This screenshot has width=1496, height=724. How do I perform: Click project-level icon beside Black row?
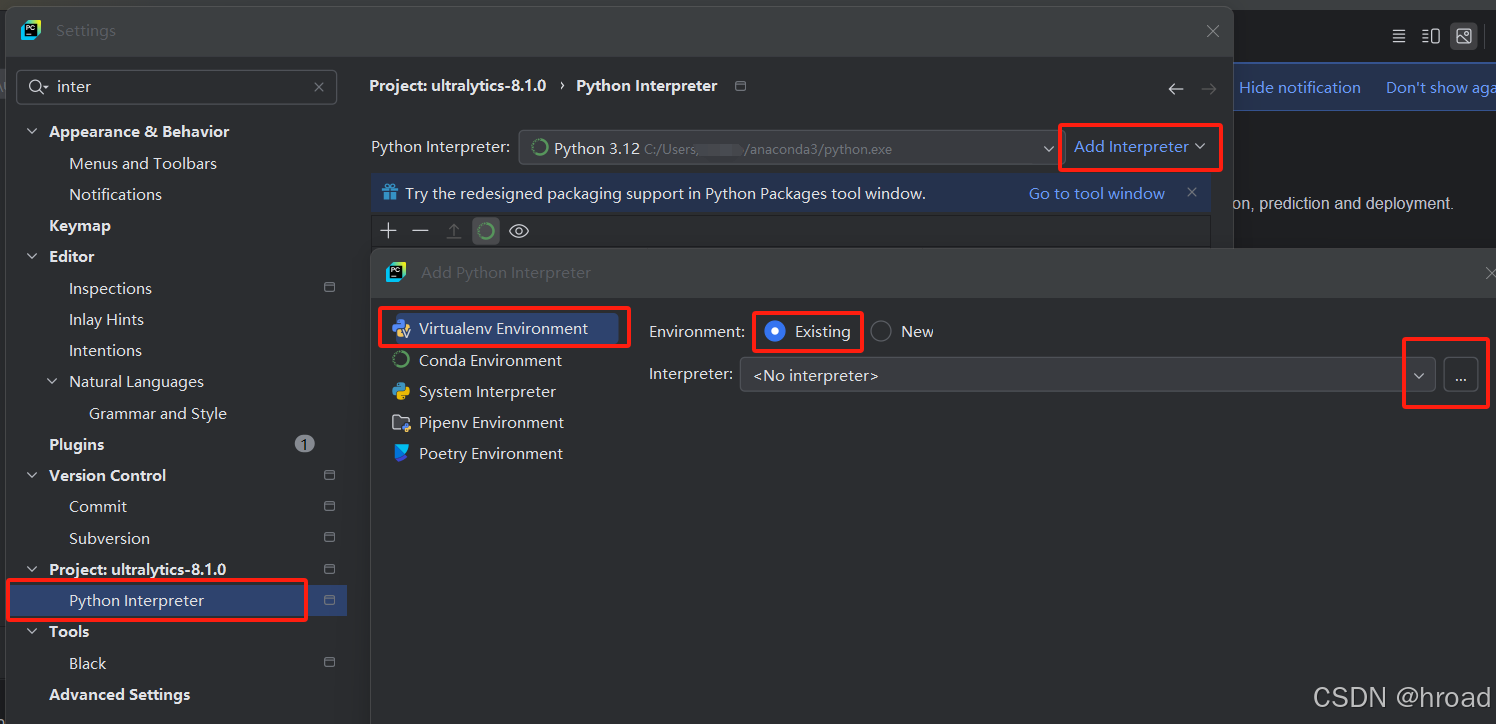point(330,663)
